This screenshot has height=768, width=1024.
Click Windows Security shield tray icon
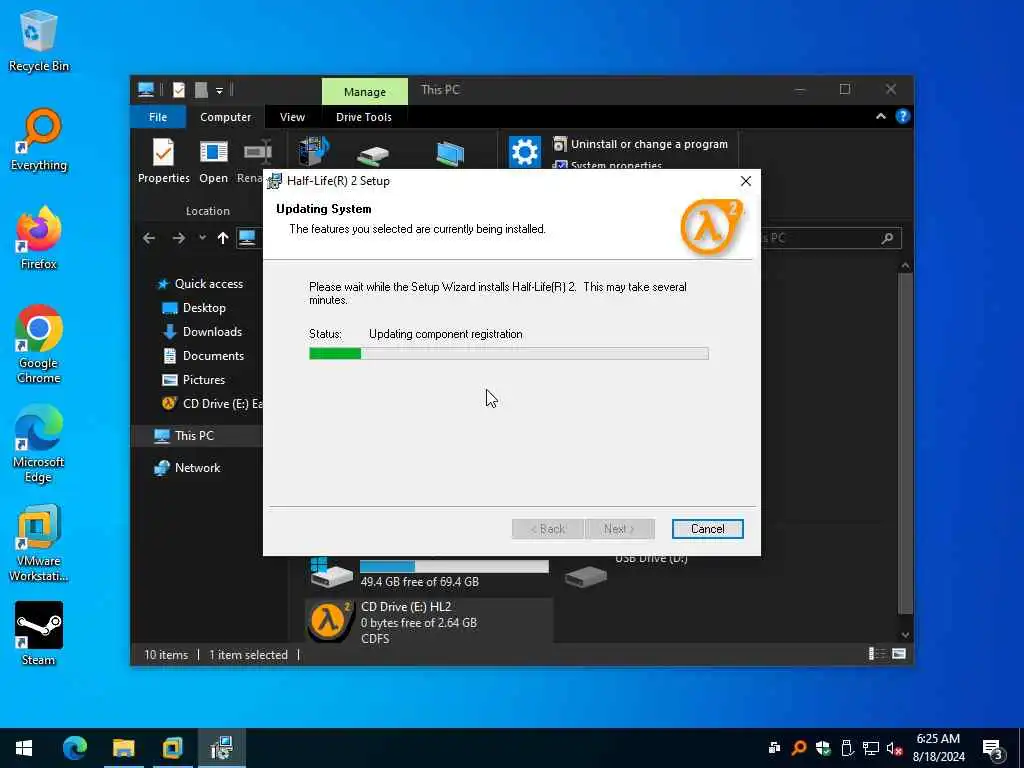click(823, 748)
